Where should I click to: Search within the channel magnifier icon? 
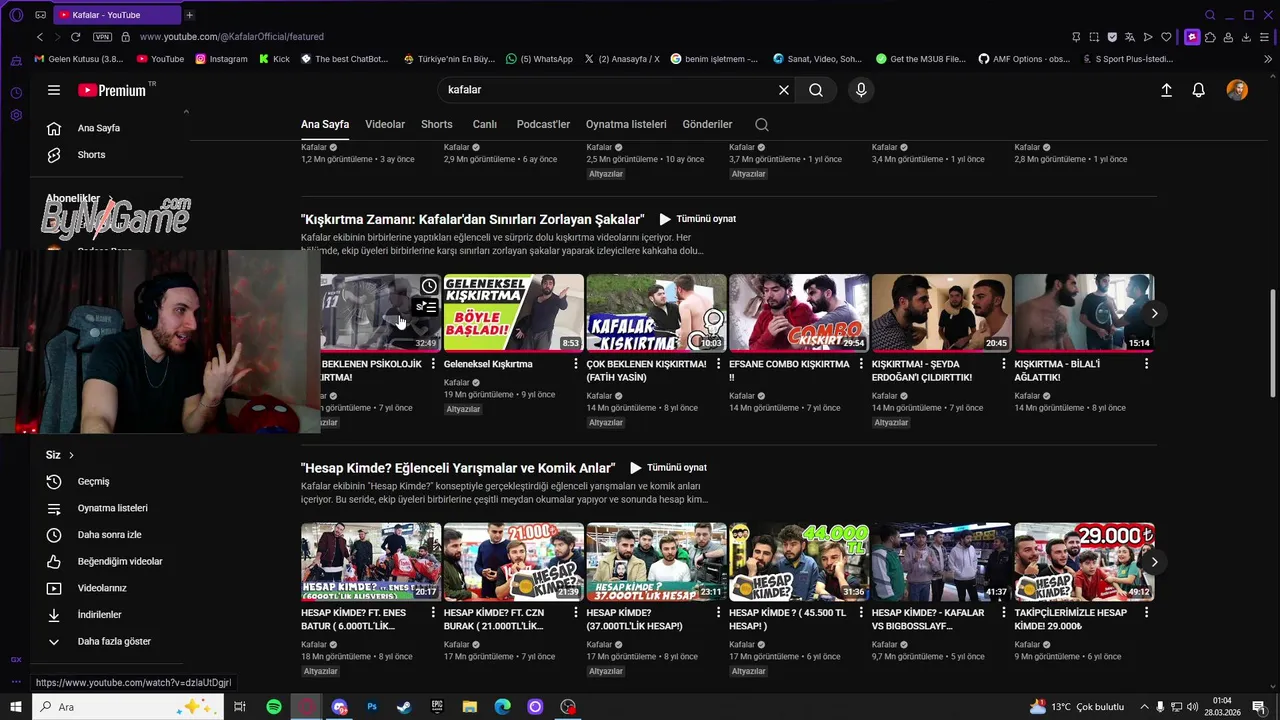762,125
